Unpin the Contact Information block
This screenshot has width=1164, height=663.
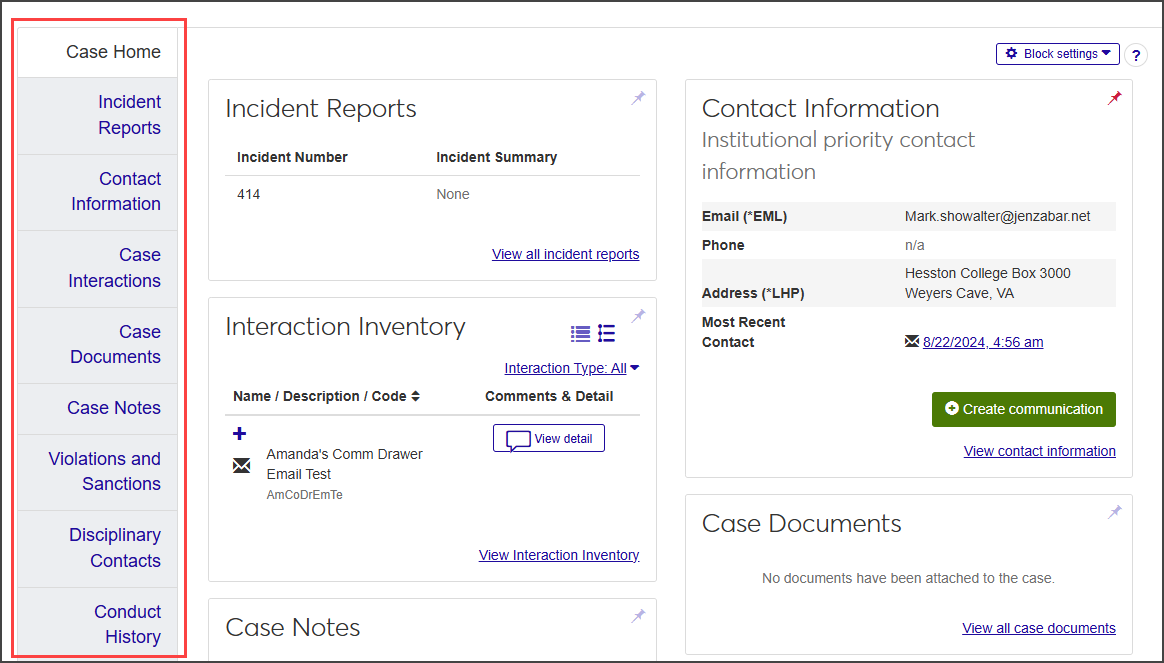click(1114, 98)
